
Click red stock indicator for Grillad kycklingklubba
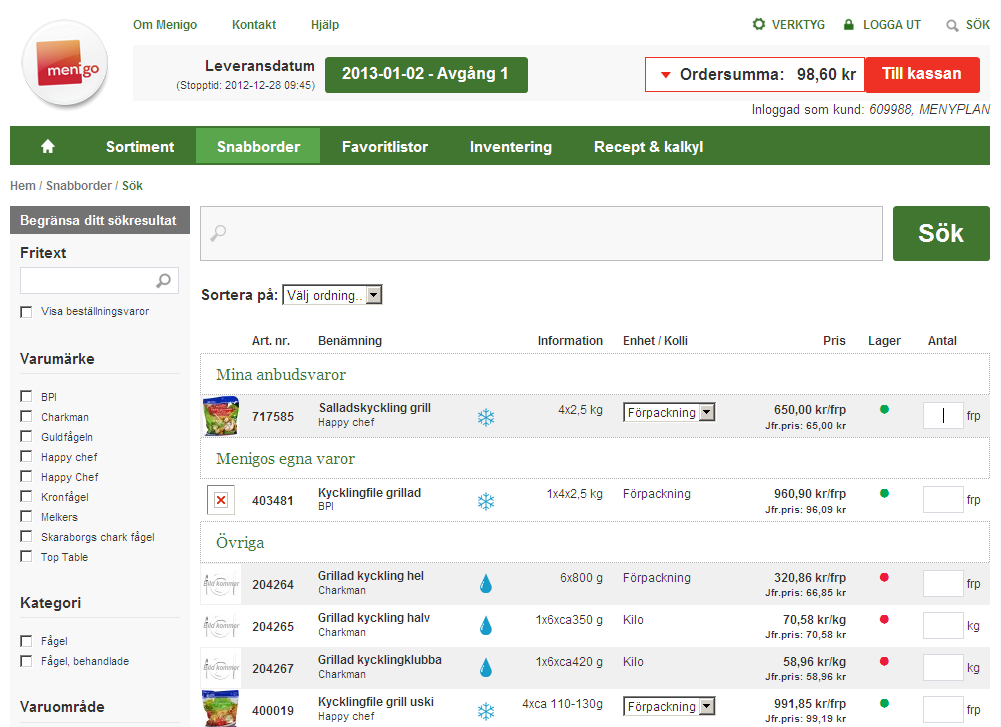(884, 661)
